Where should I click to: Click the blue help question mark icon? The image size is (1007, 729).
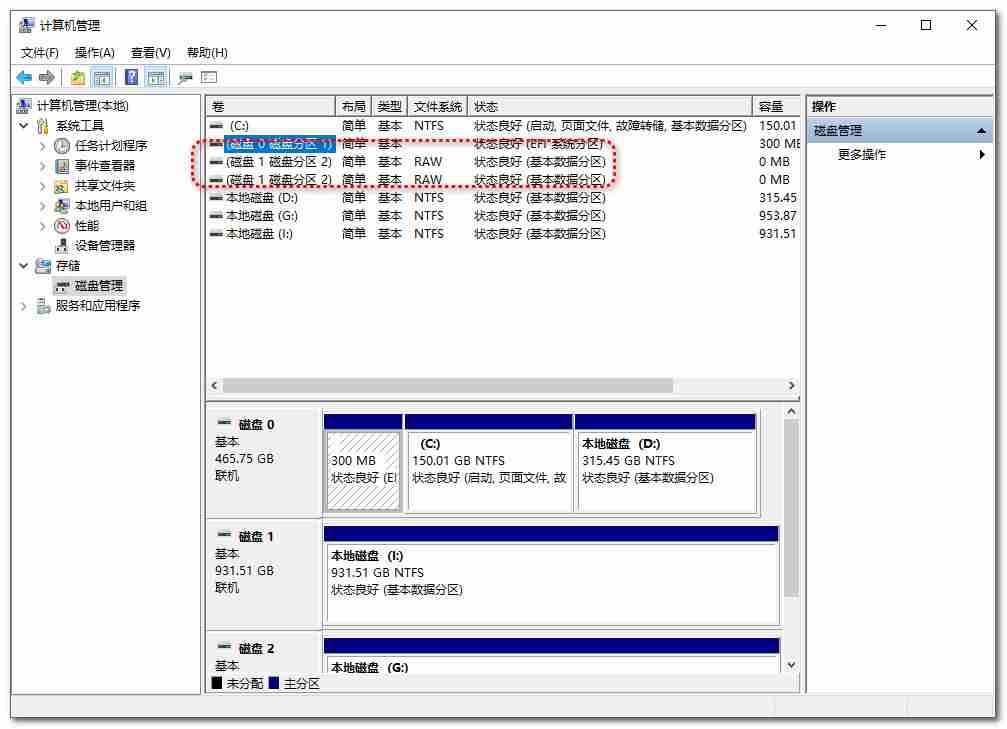(131, 77)
